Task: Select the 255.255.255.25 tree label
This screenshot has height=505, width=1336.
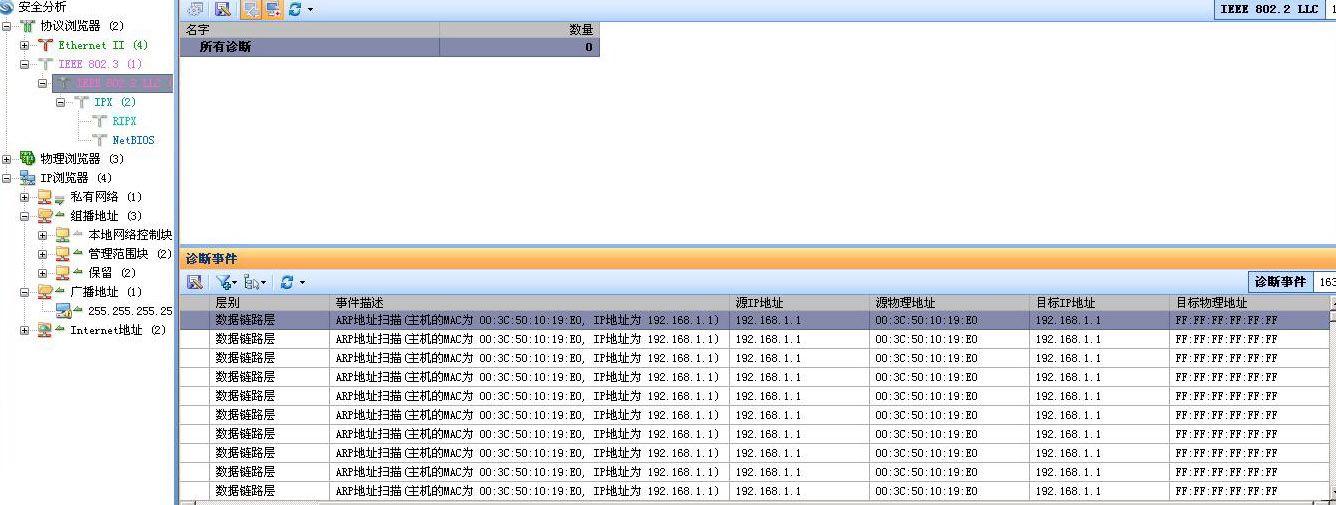Action: pos(130,311)
